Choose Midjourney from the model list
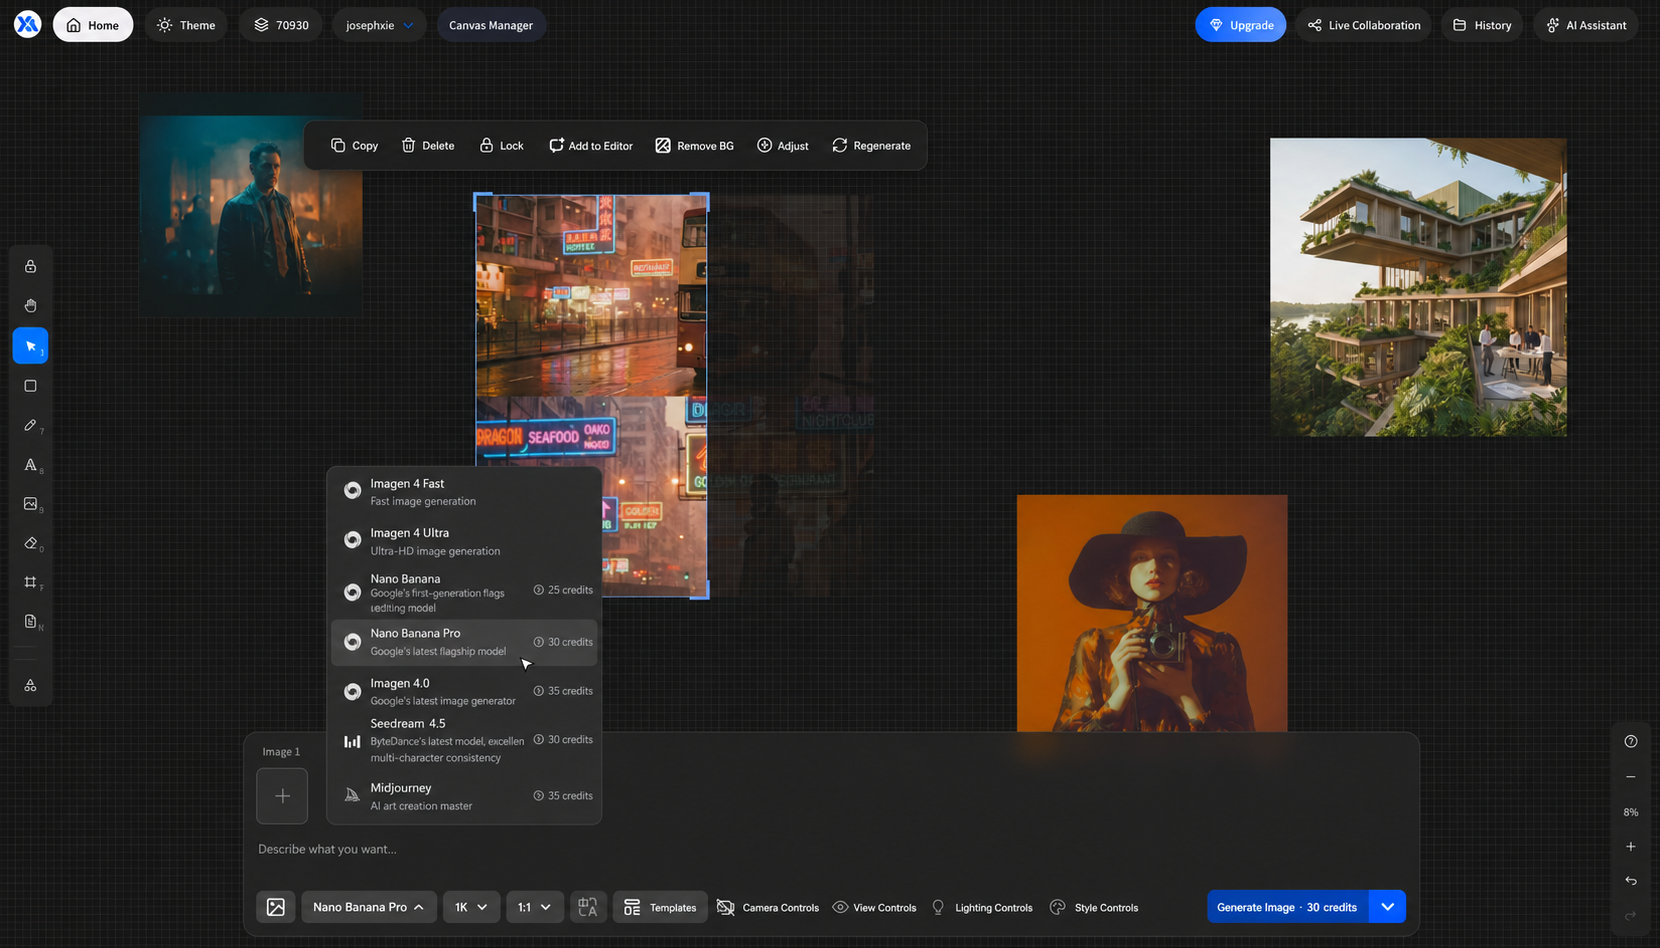The width and height of the screenshot is (1660, 948). [x=464, y=796]
